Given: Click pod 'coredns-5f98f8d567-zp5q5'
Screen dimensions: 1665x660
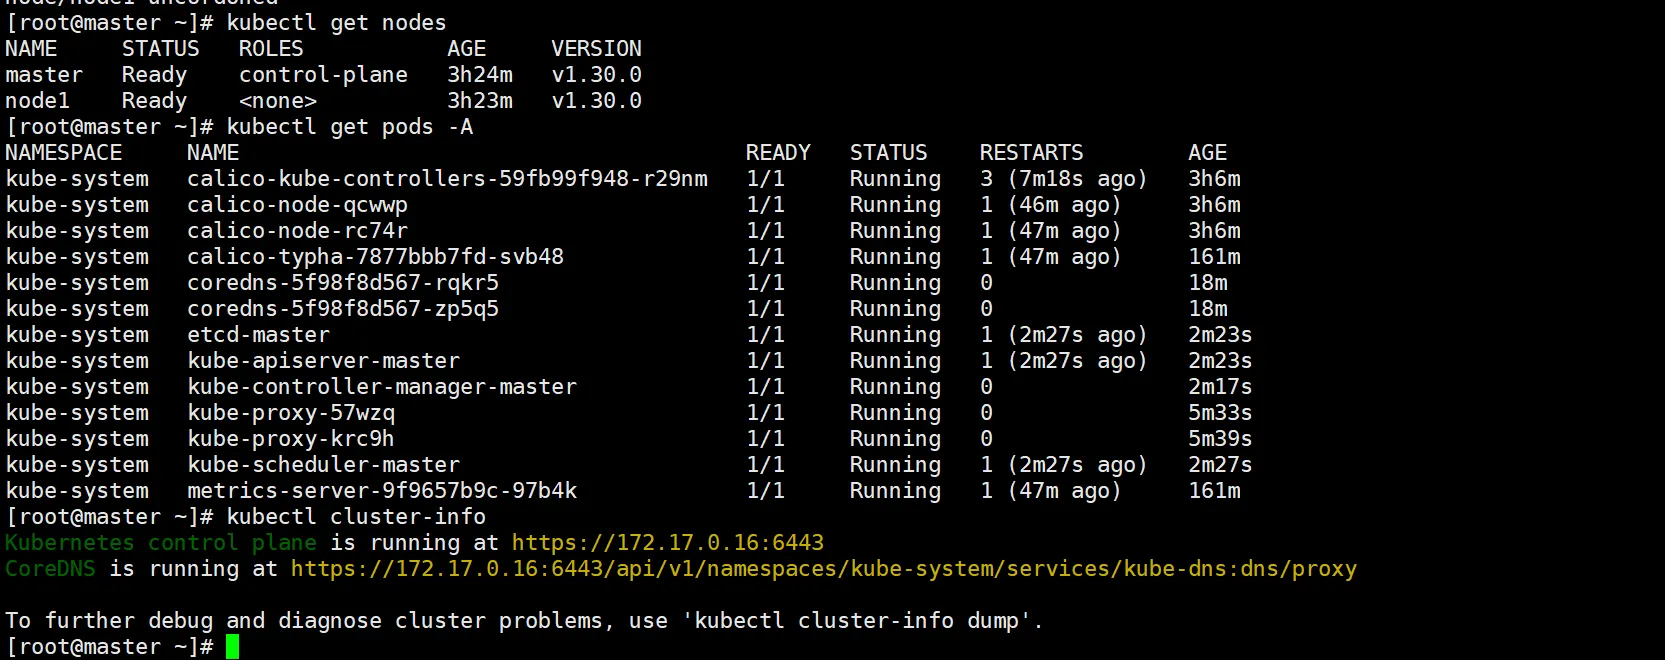Looking at the screenshot, I should [343, 309].
